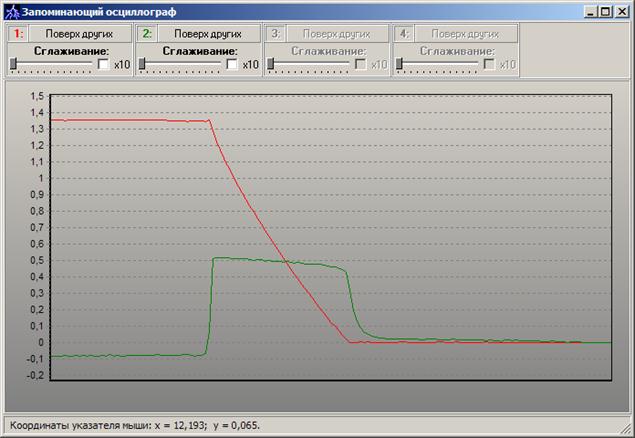This screenshot has width=635, height=438.
Task: Click disabled channel 4 'Поверх других' button
Action: tap(466, 34)
